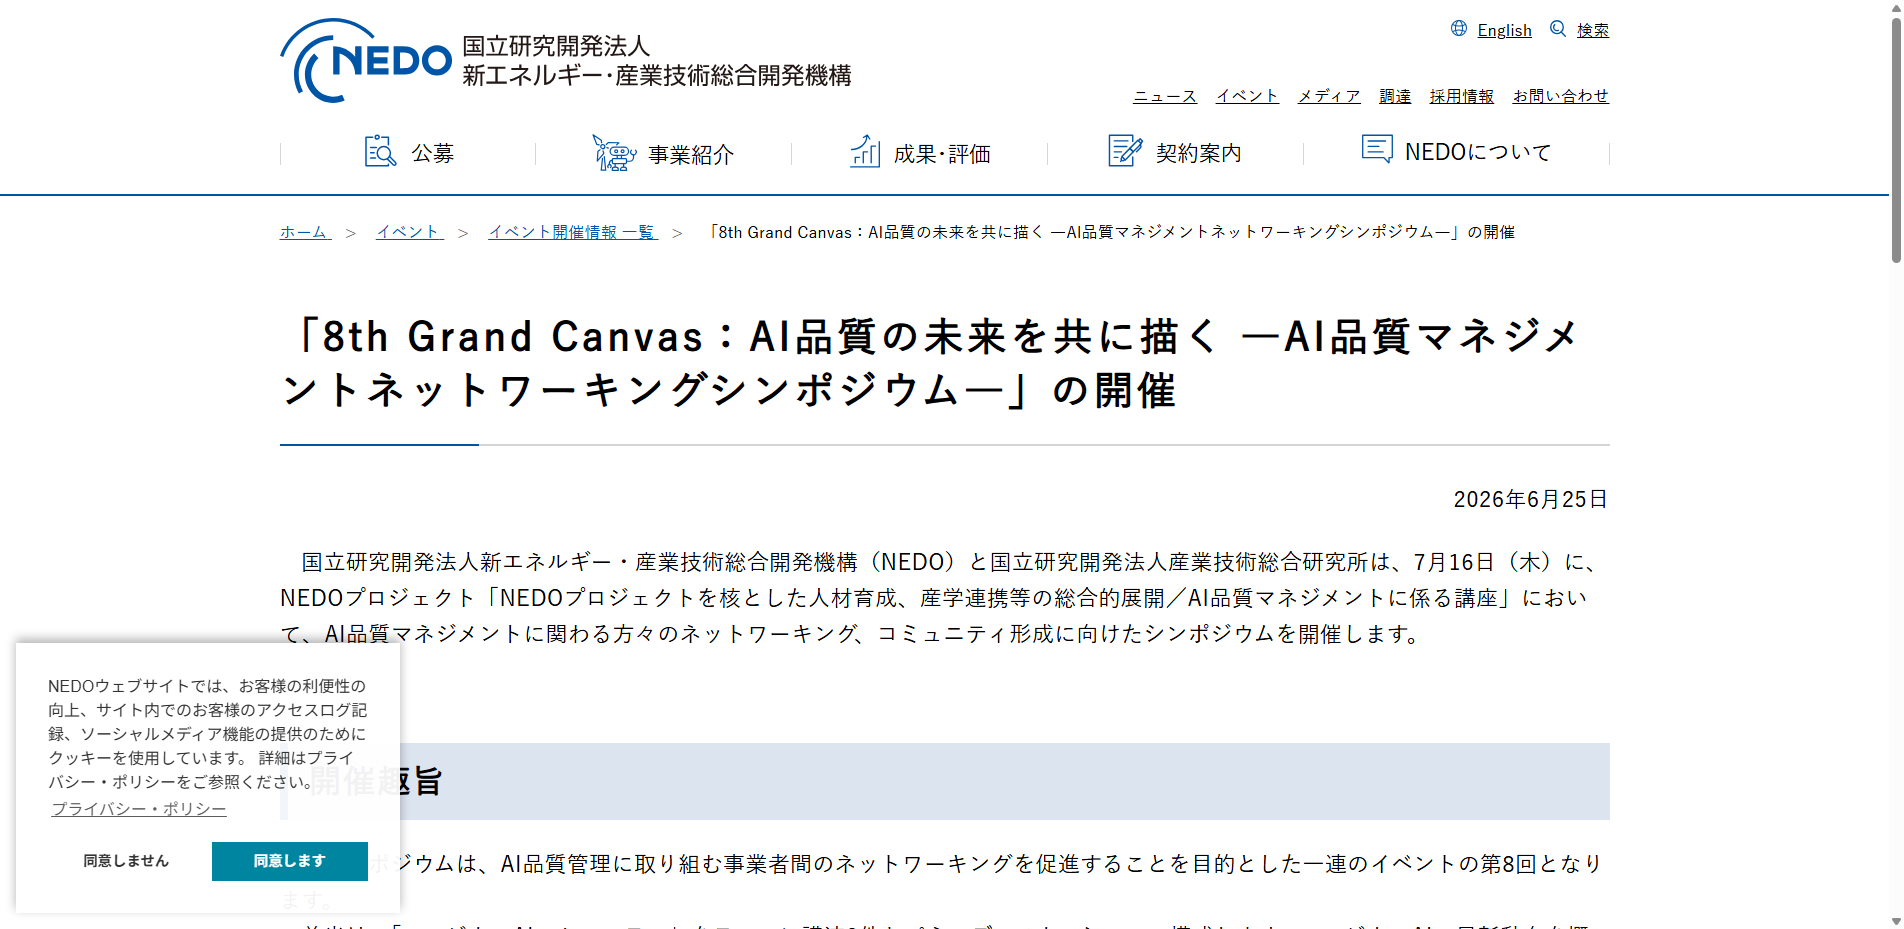Click the globe icon beside English
The height and width of the screenshot is (929, 1904).
click(1459, 29)
